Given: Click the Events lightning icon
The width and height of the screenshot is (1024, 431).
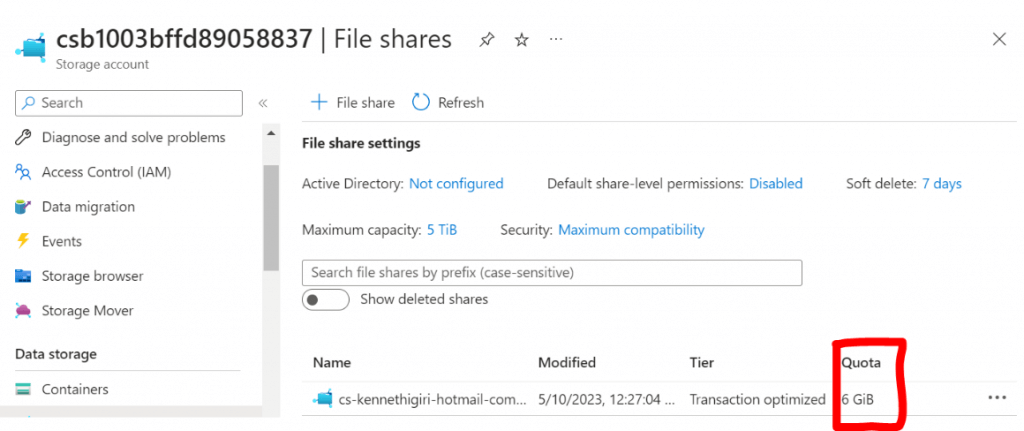Looking at the screenshot, I should pos(23,241).
